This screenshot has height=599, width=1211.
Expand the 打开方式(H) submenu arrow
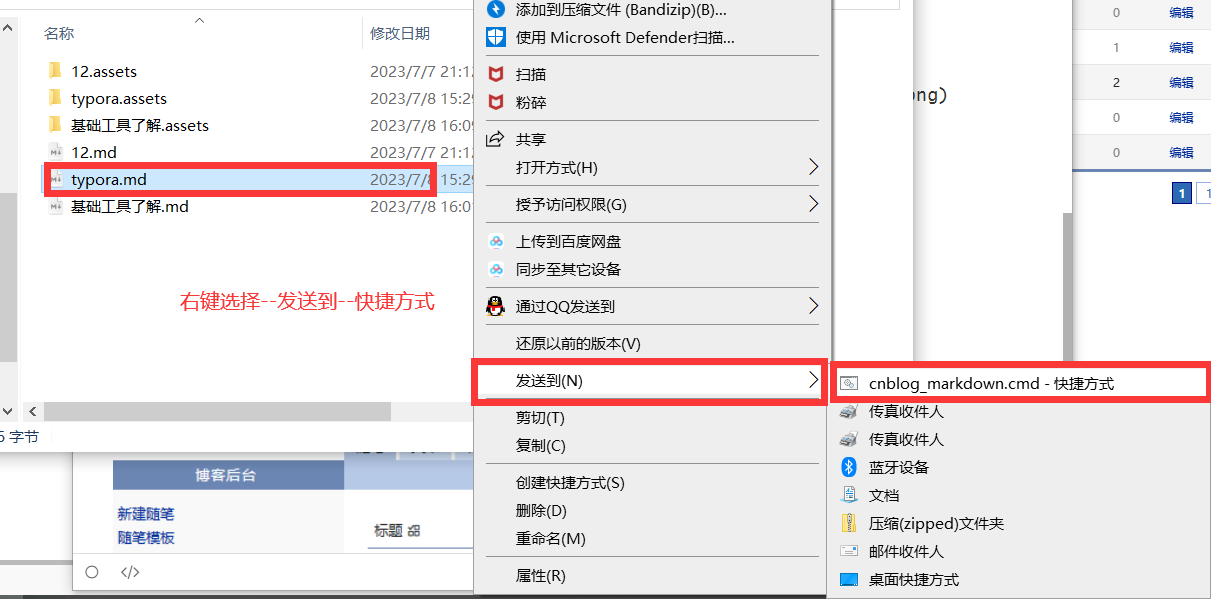coord(813,167)
